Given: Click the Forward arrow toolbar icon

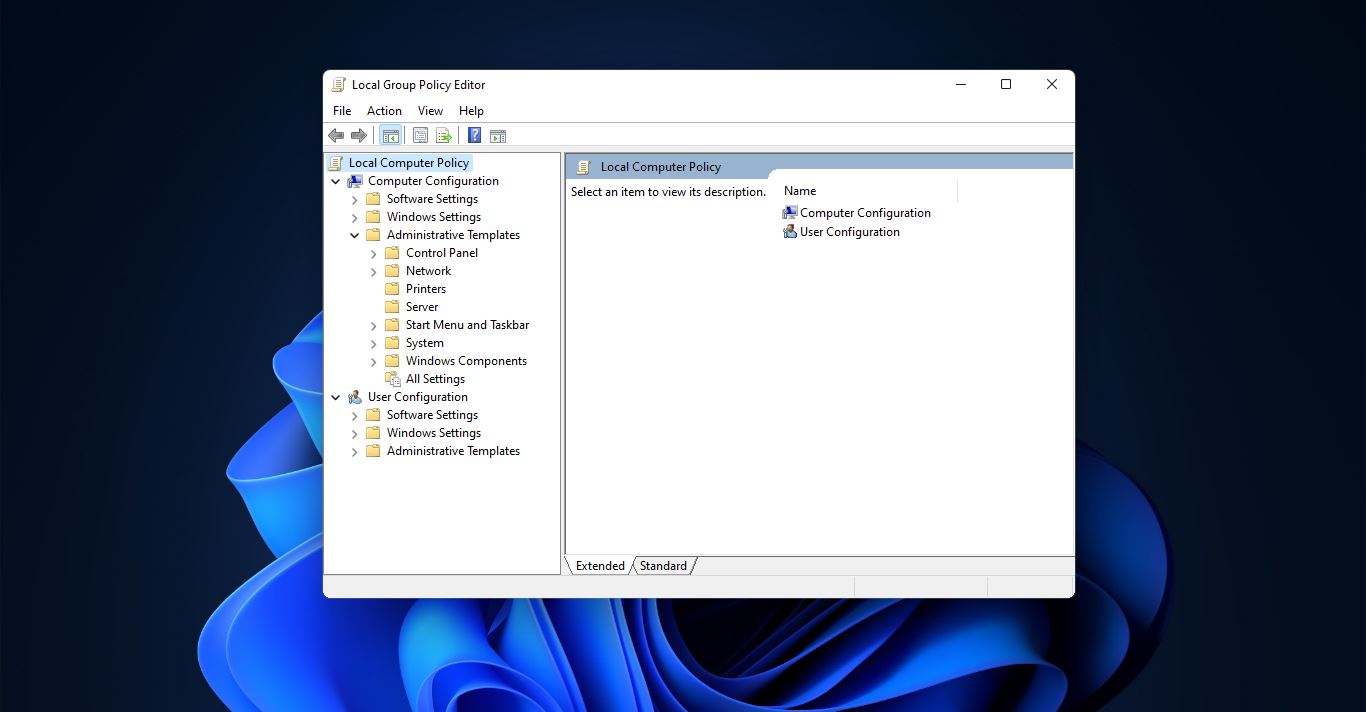Looking at the screenshot, I should [358, 136].
